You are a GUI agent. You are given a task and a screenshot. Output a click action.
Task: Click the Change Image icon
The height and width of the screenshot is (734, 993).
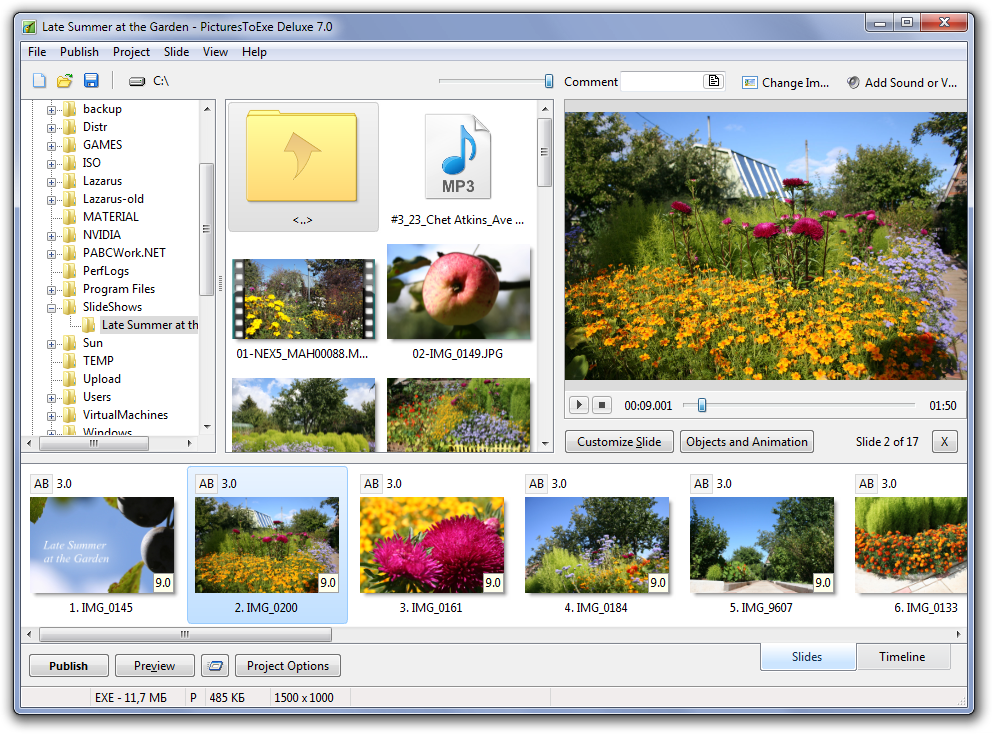pos(750,82)
